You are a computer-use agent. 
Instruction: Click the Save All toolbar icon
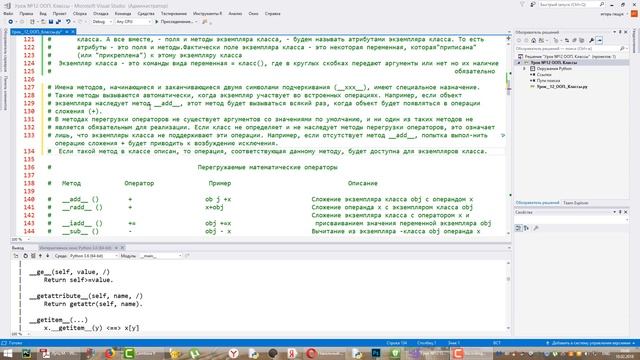click(58, 22)
